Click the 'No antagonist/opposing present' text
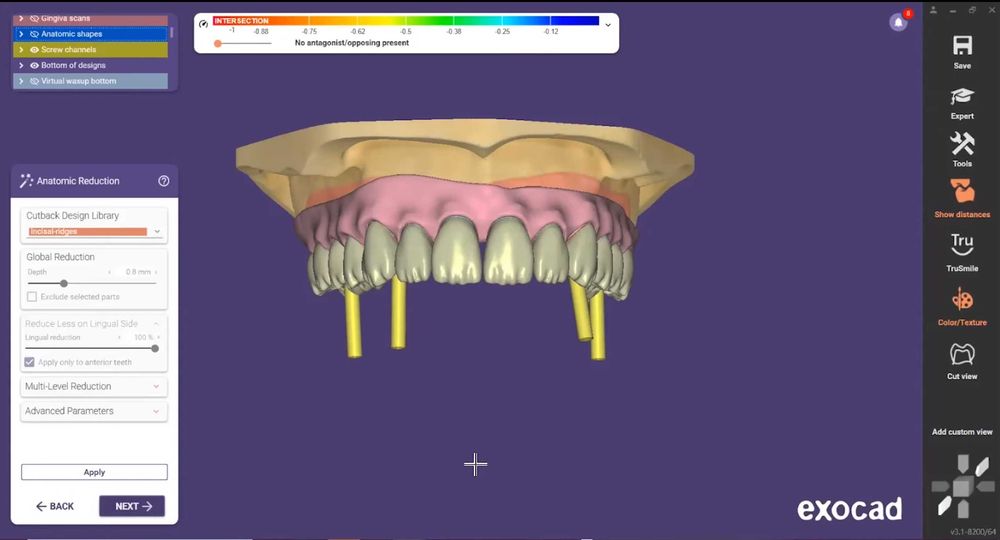 pyautogui.click(x=352, y=43)
